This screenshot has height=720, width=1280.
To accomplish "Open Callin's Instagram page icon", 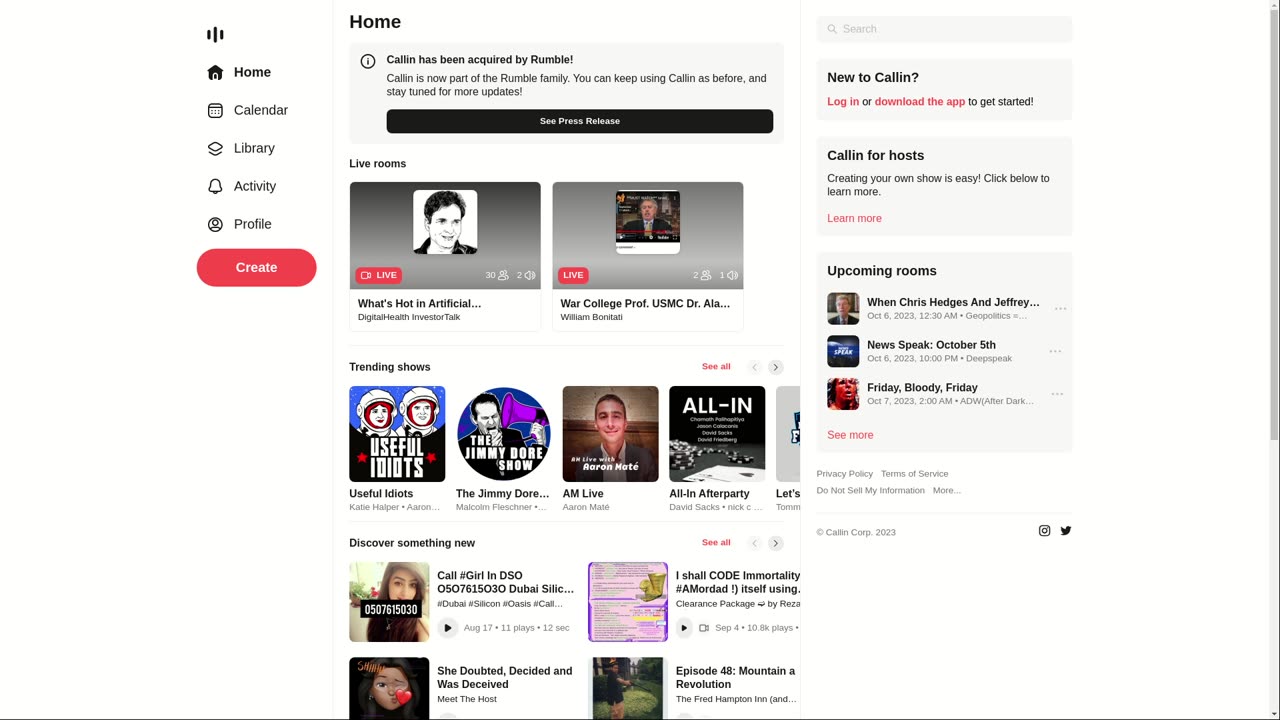I will 1044,531.
